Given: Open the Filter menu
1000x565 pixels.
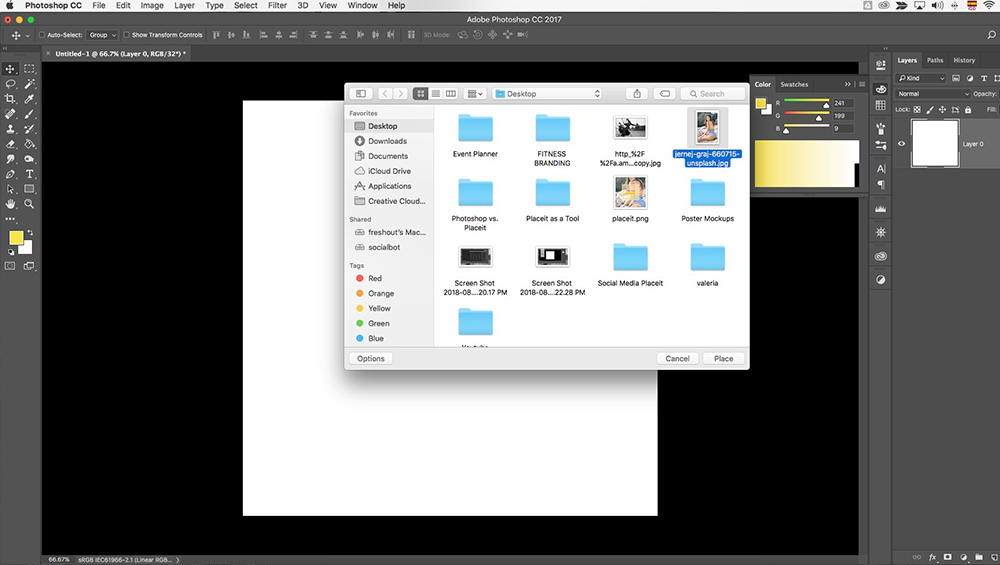Looking at the screenshot, I should click(x=277, y=6).
